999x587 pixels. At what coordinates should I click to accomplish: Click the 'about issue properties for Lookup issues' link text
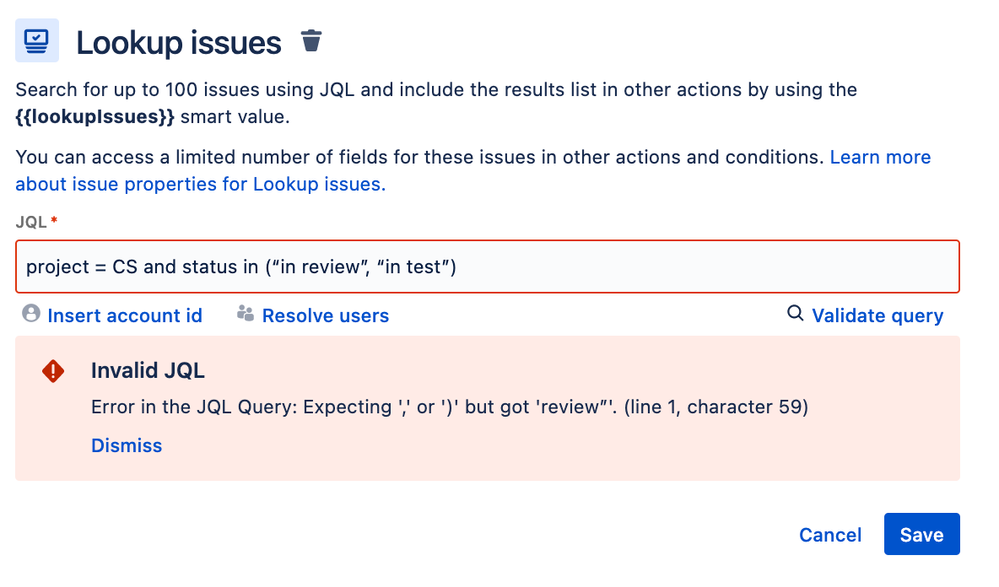click(201, 184)
